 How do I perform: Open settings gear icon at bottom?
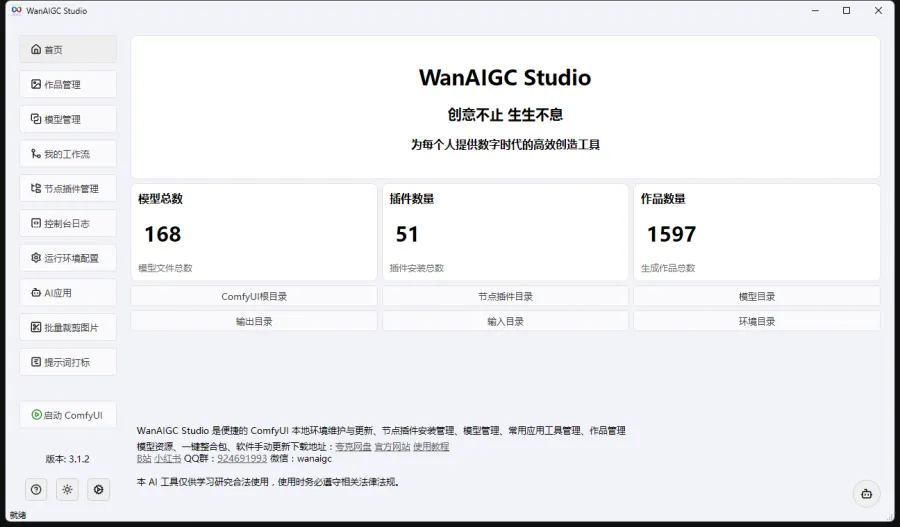(x=99, y=490)
